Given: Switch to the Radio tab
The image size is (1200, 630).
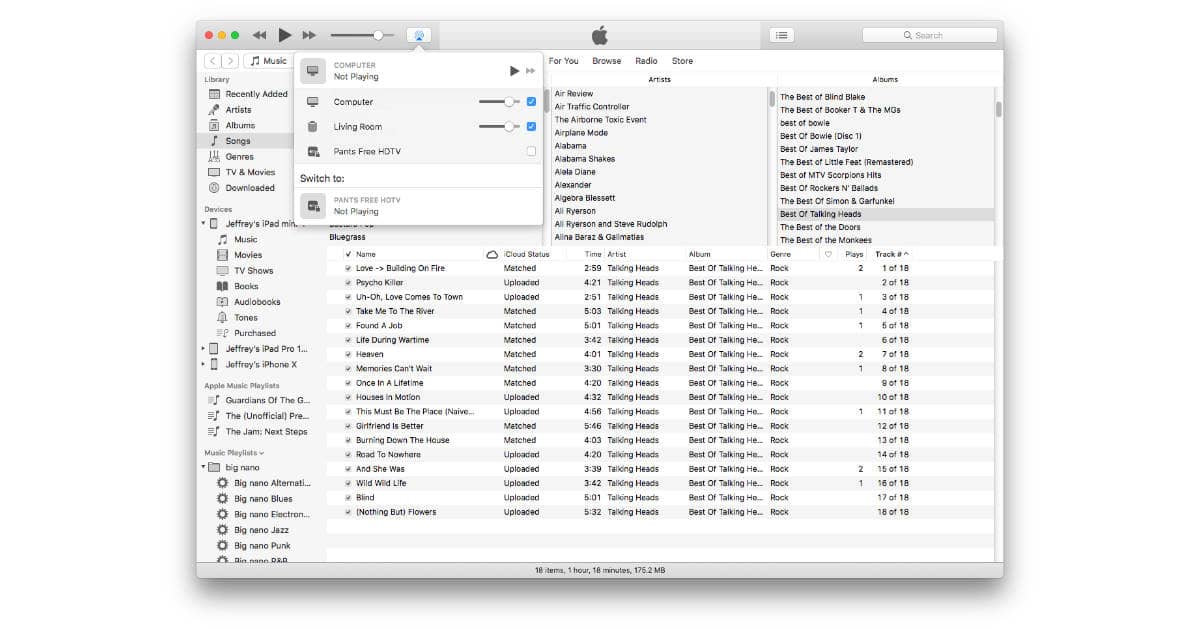Looking at the screenshot, I should click(x=646, y=61).
